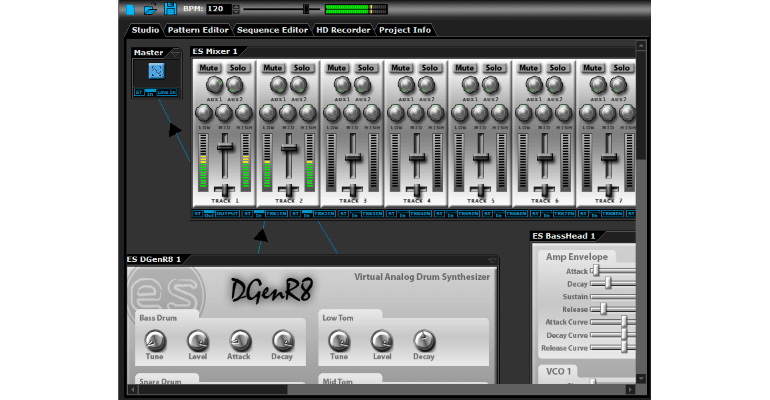Click the New Project file icon
This screenshot has height=400, width=770.
(x=130, y=10)
